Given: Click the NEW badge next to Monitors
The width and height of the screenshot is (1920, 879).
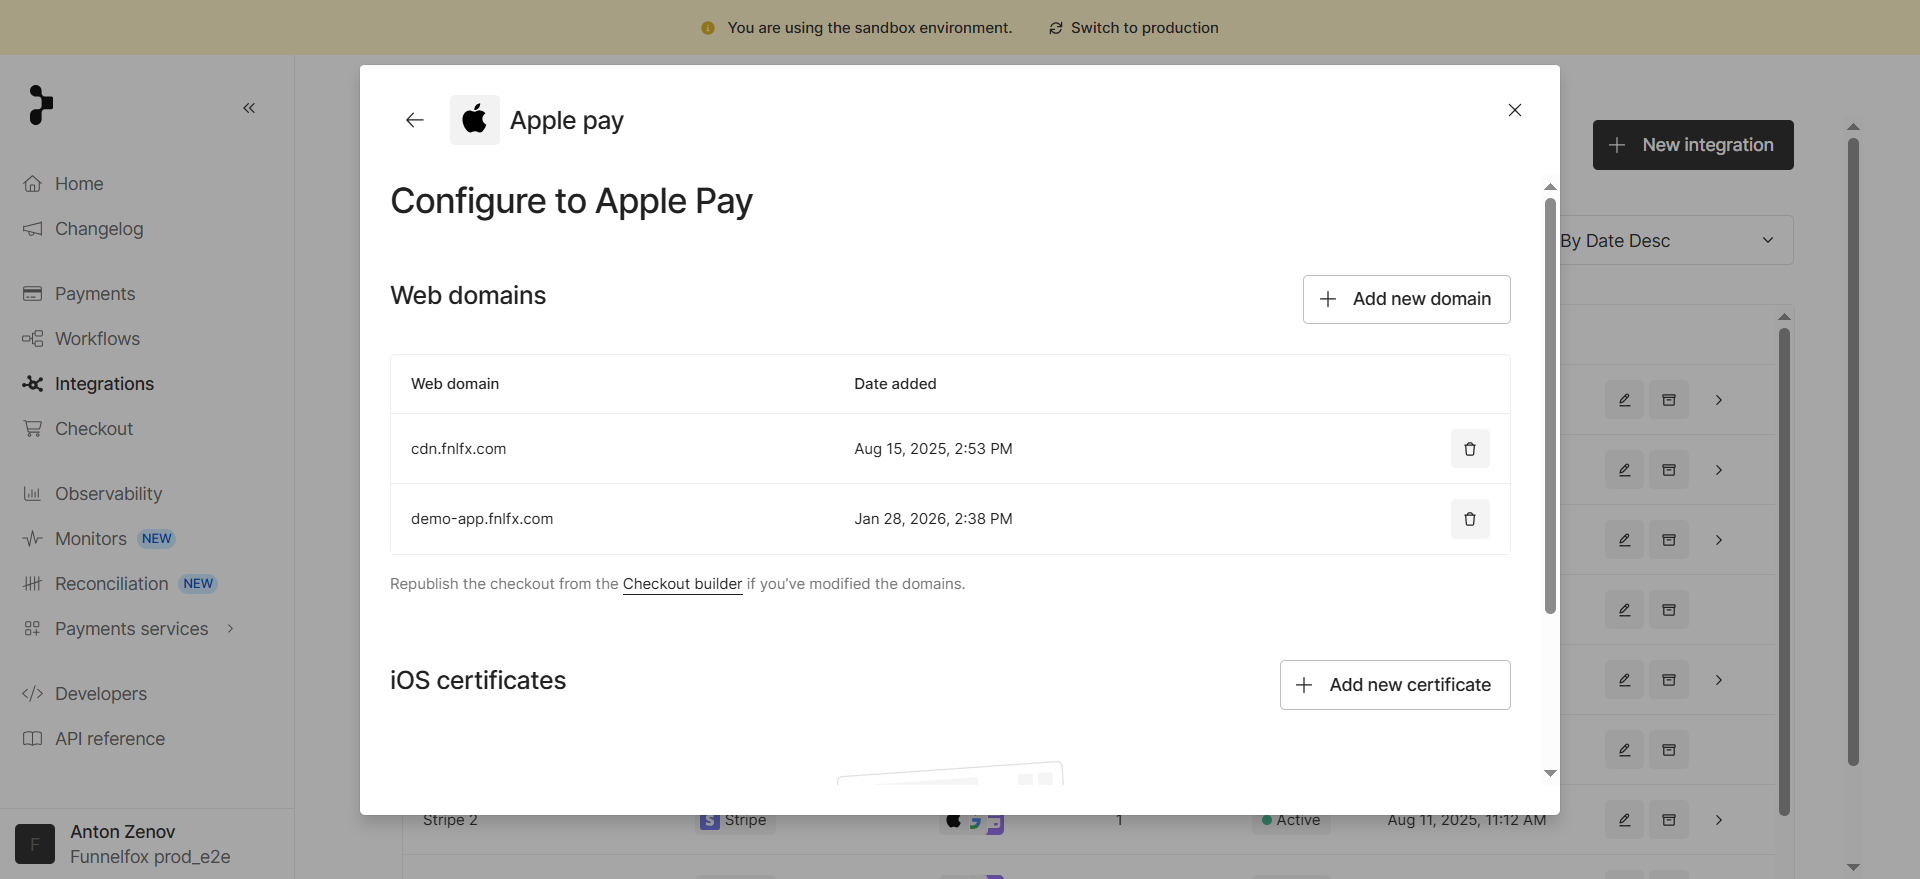Looking at the screenshot, I should point(156,539).
